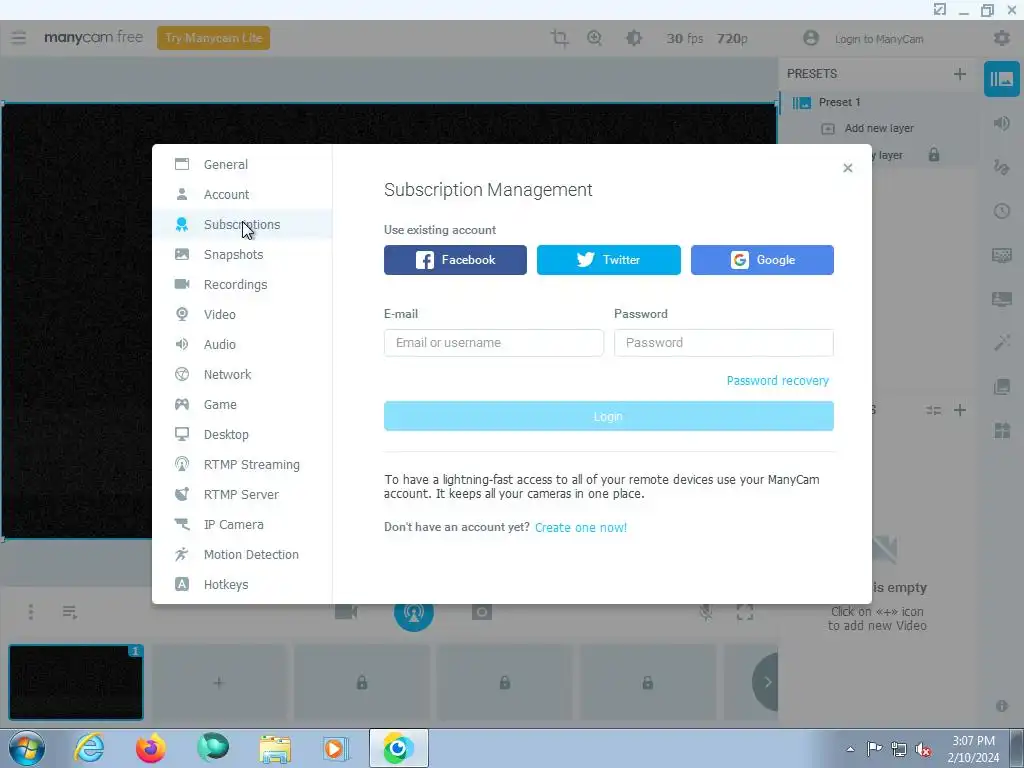Toggle the fullscreen icon

tap(744, 612)
